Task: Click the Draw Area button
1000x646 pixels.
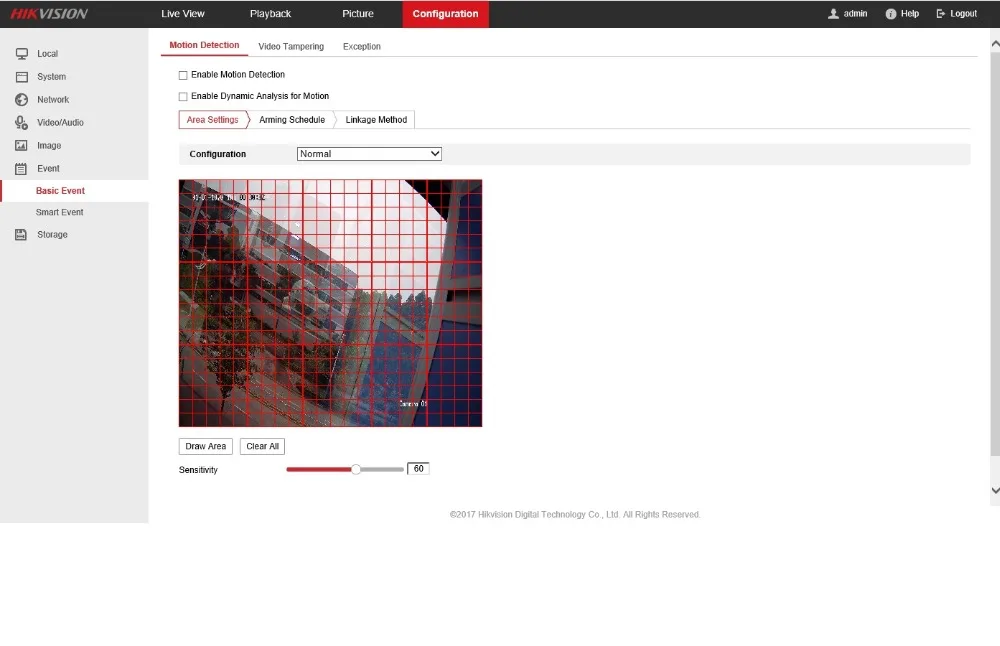Action: coord(205,446)
